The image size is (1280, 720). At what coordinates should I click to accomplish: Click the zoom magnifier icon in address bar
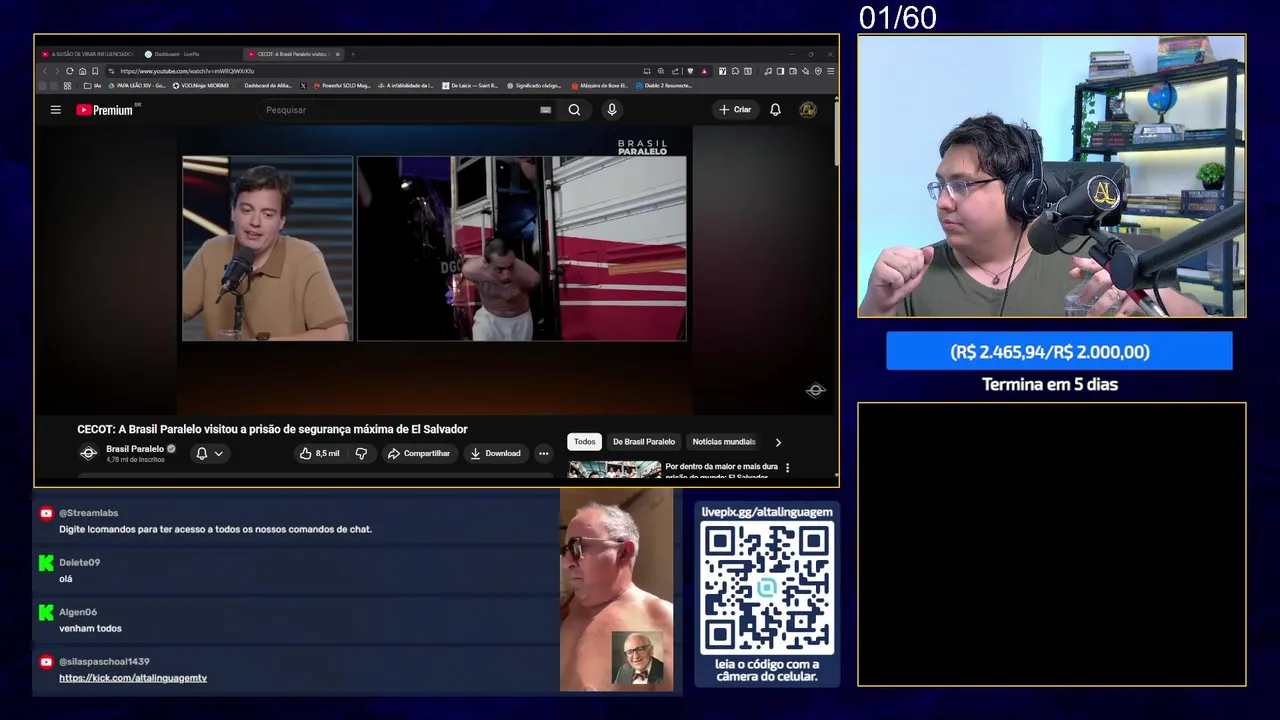pos(661,71)
